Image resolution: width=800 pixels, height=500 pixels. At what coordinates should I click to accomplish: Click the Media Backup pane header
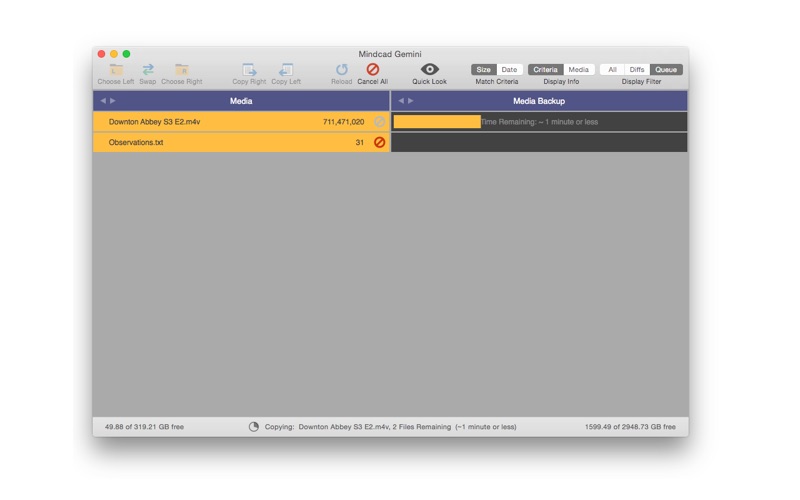point(539,101)
